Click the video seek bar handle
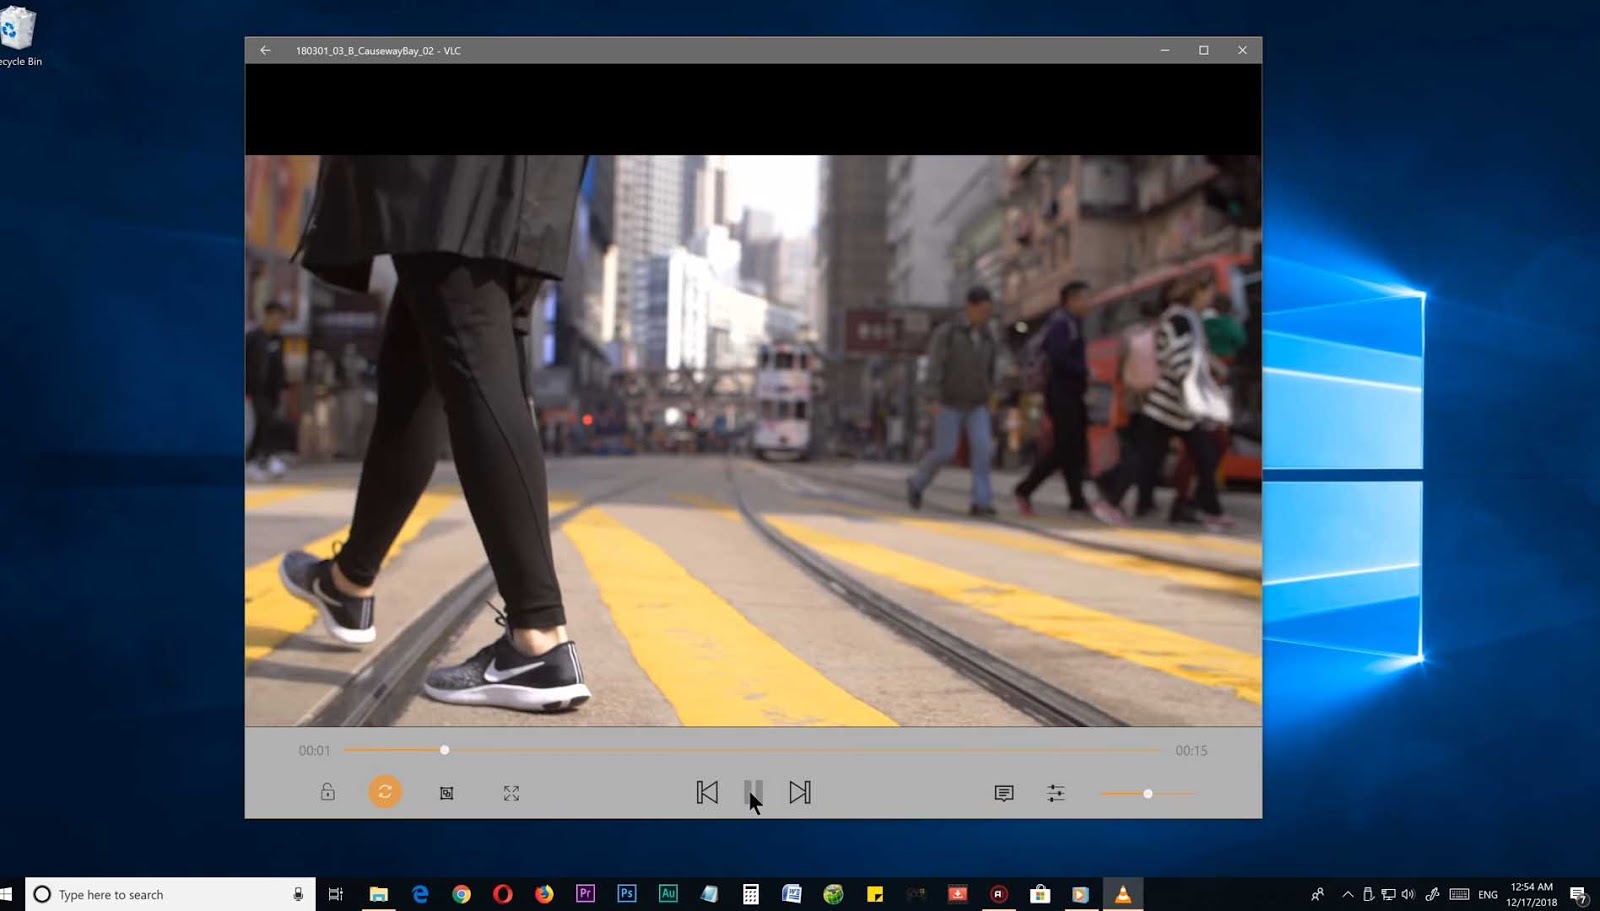This screenshot has width=1600, height=911. 445,750
